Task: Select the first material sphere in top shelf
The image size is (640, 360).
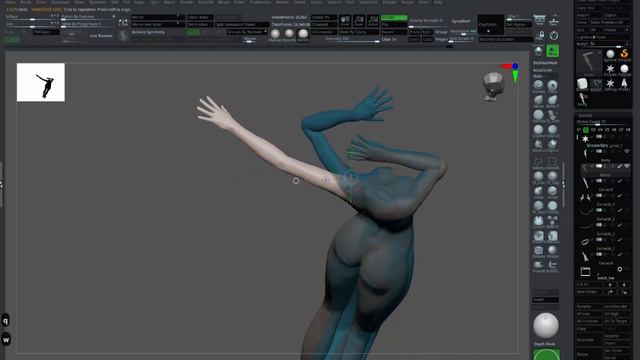Action: pos(276,34)
